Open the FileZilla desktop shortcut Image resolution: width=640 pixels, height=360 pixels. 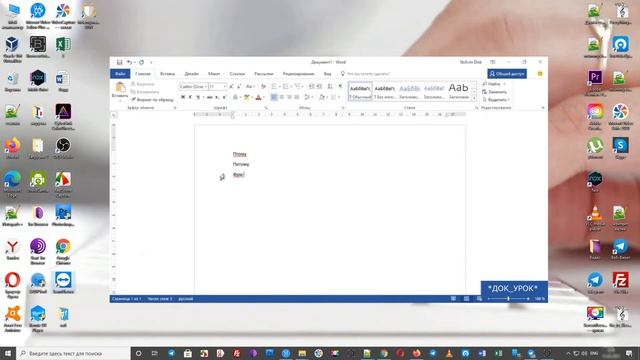[x=620, y=283]
